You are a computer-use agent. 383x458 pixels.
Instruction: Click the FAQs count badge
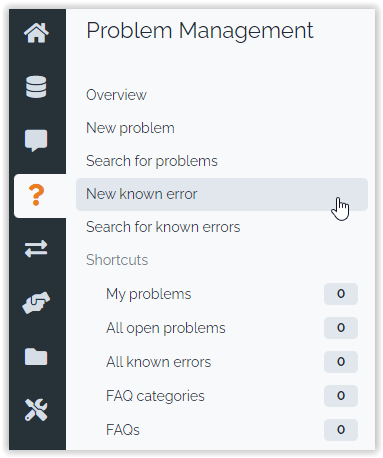click(x=341, y=430)
